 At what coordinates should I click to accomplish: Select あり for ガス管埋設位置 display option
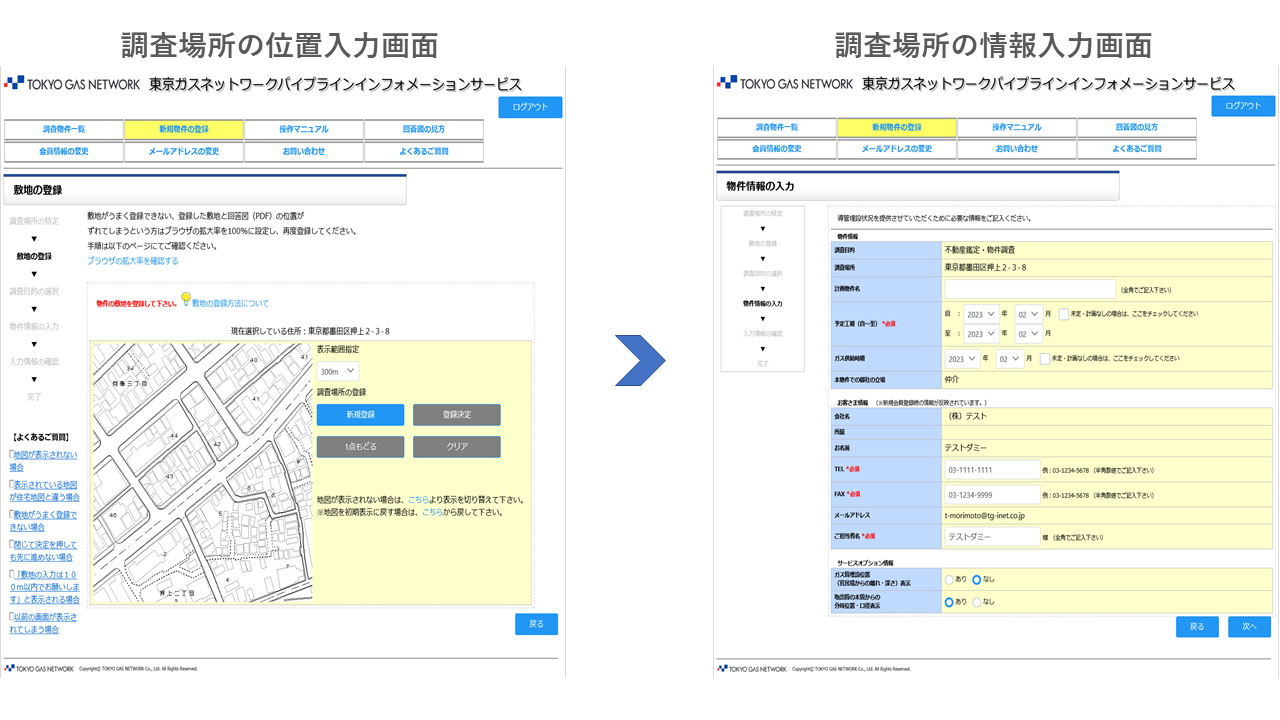(x=949, y=579)
